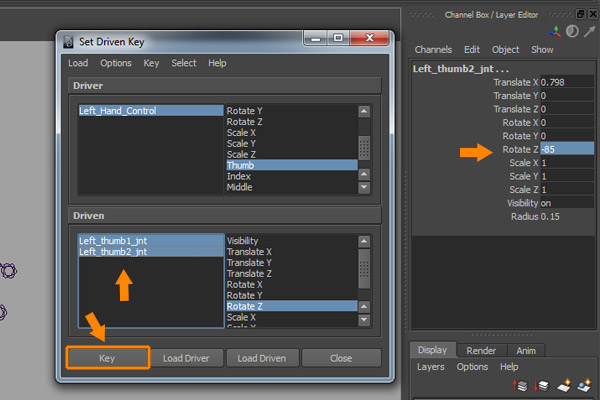Click the Driver attribute list scroll down arrow
600x400 pixels.
(364, 188)
